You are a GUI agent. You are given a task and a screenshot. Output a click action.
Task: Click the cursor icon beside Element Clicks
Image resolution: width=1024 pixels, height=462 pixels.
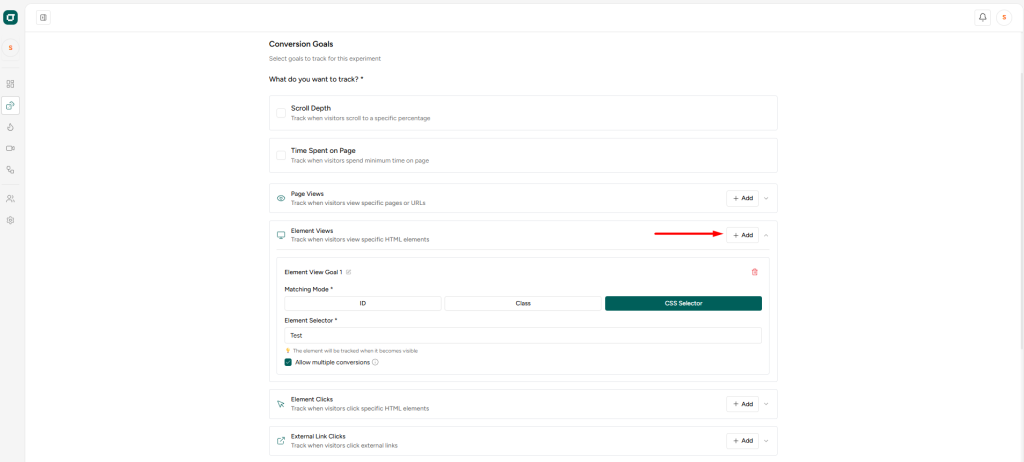tap(281, 404)
